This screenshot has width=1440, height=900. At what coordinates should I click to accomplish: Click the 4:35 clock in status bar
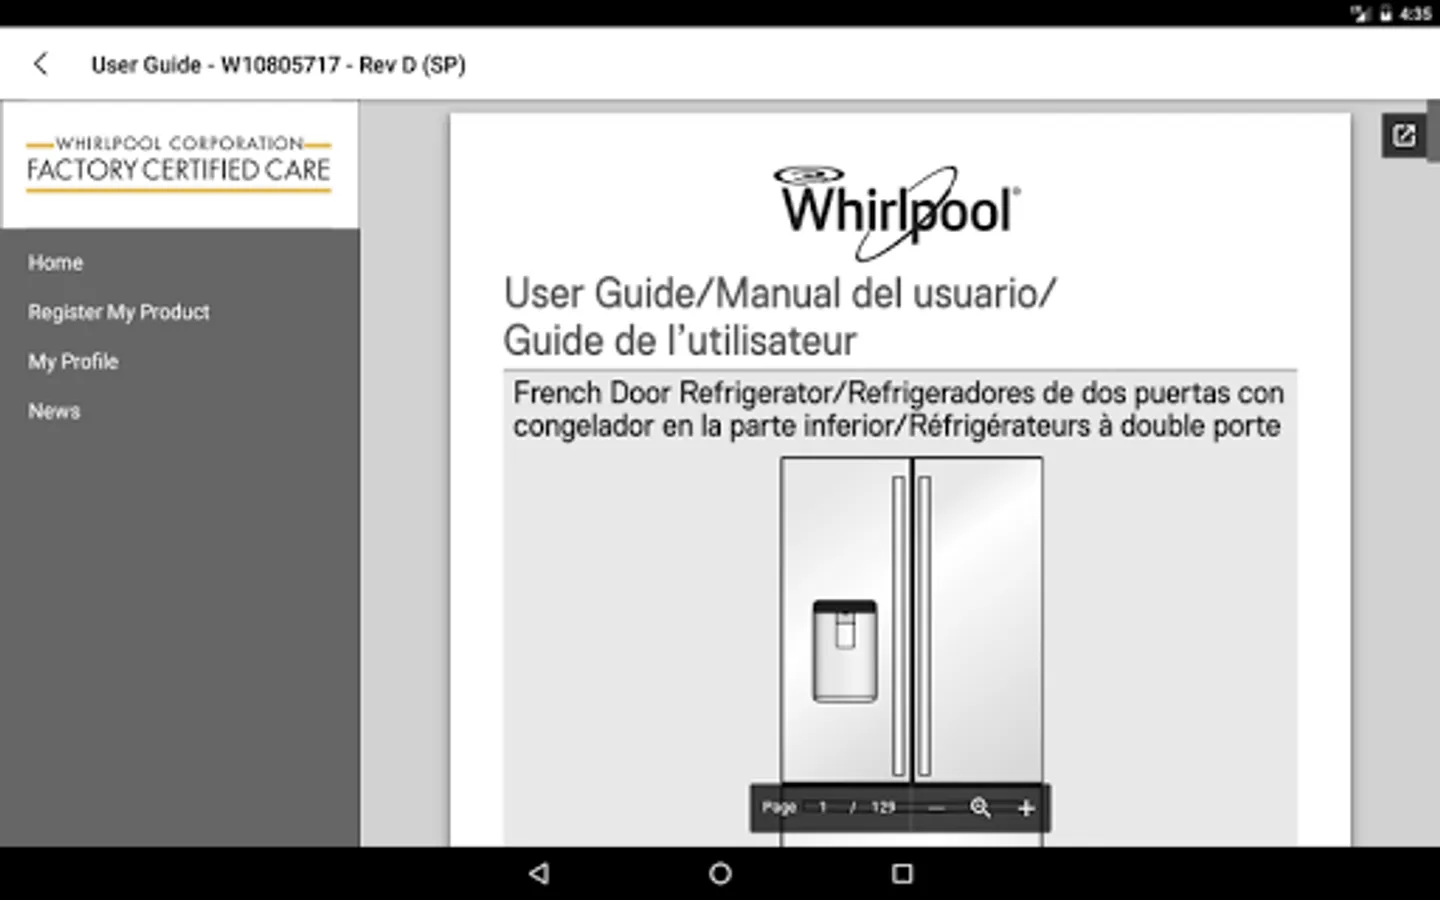point(1416,13)
